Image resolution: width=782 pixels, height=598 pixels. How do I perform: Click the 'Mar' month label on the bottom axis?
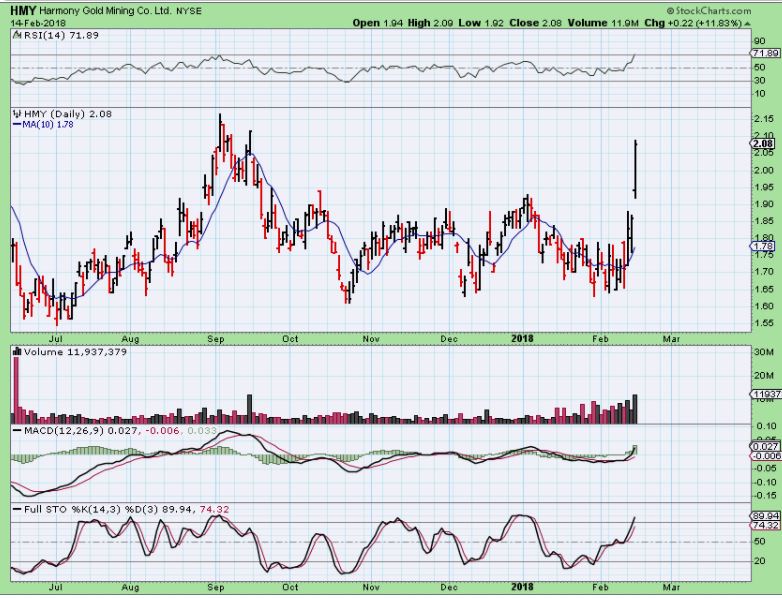click(x=671, y=587)
